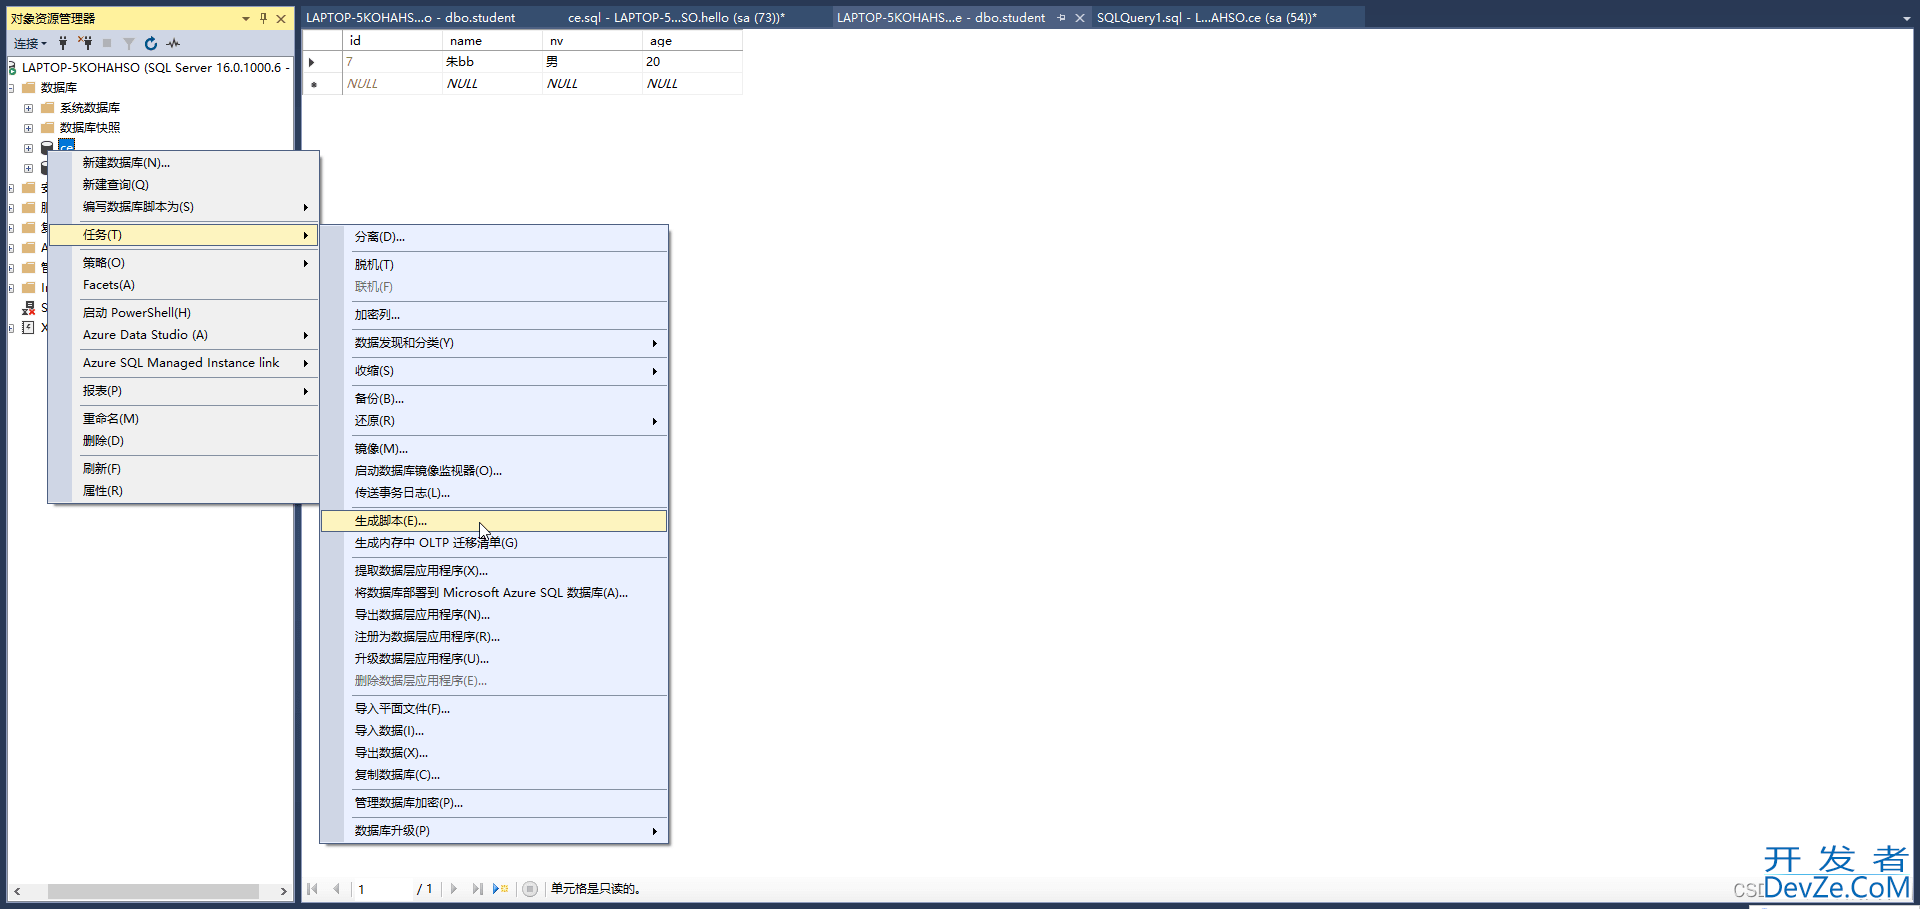Click 导出数据(X)... entry
1920x909 pixels.
pos(494,753)
